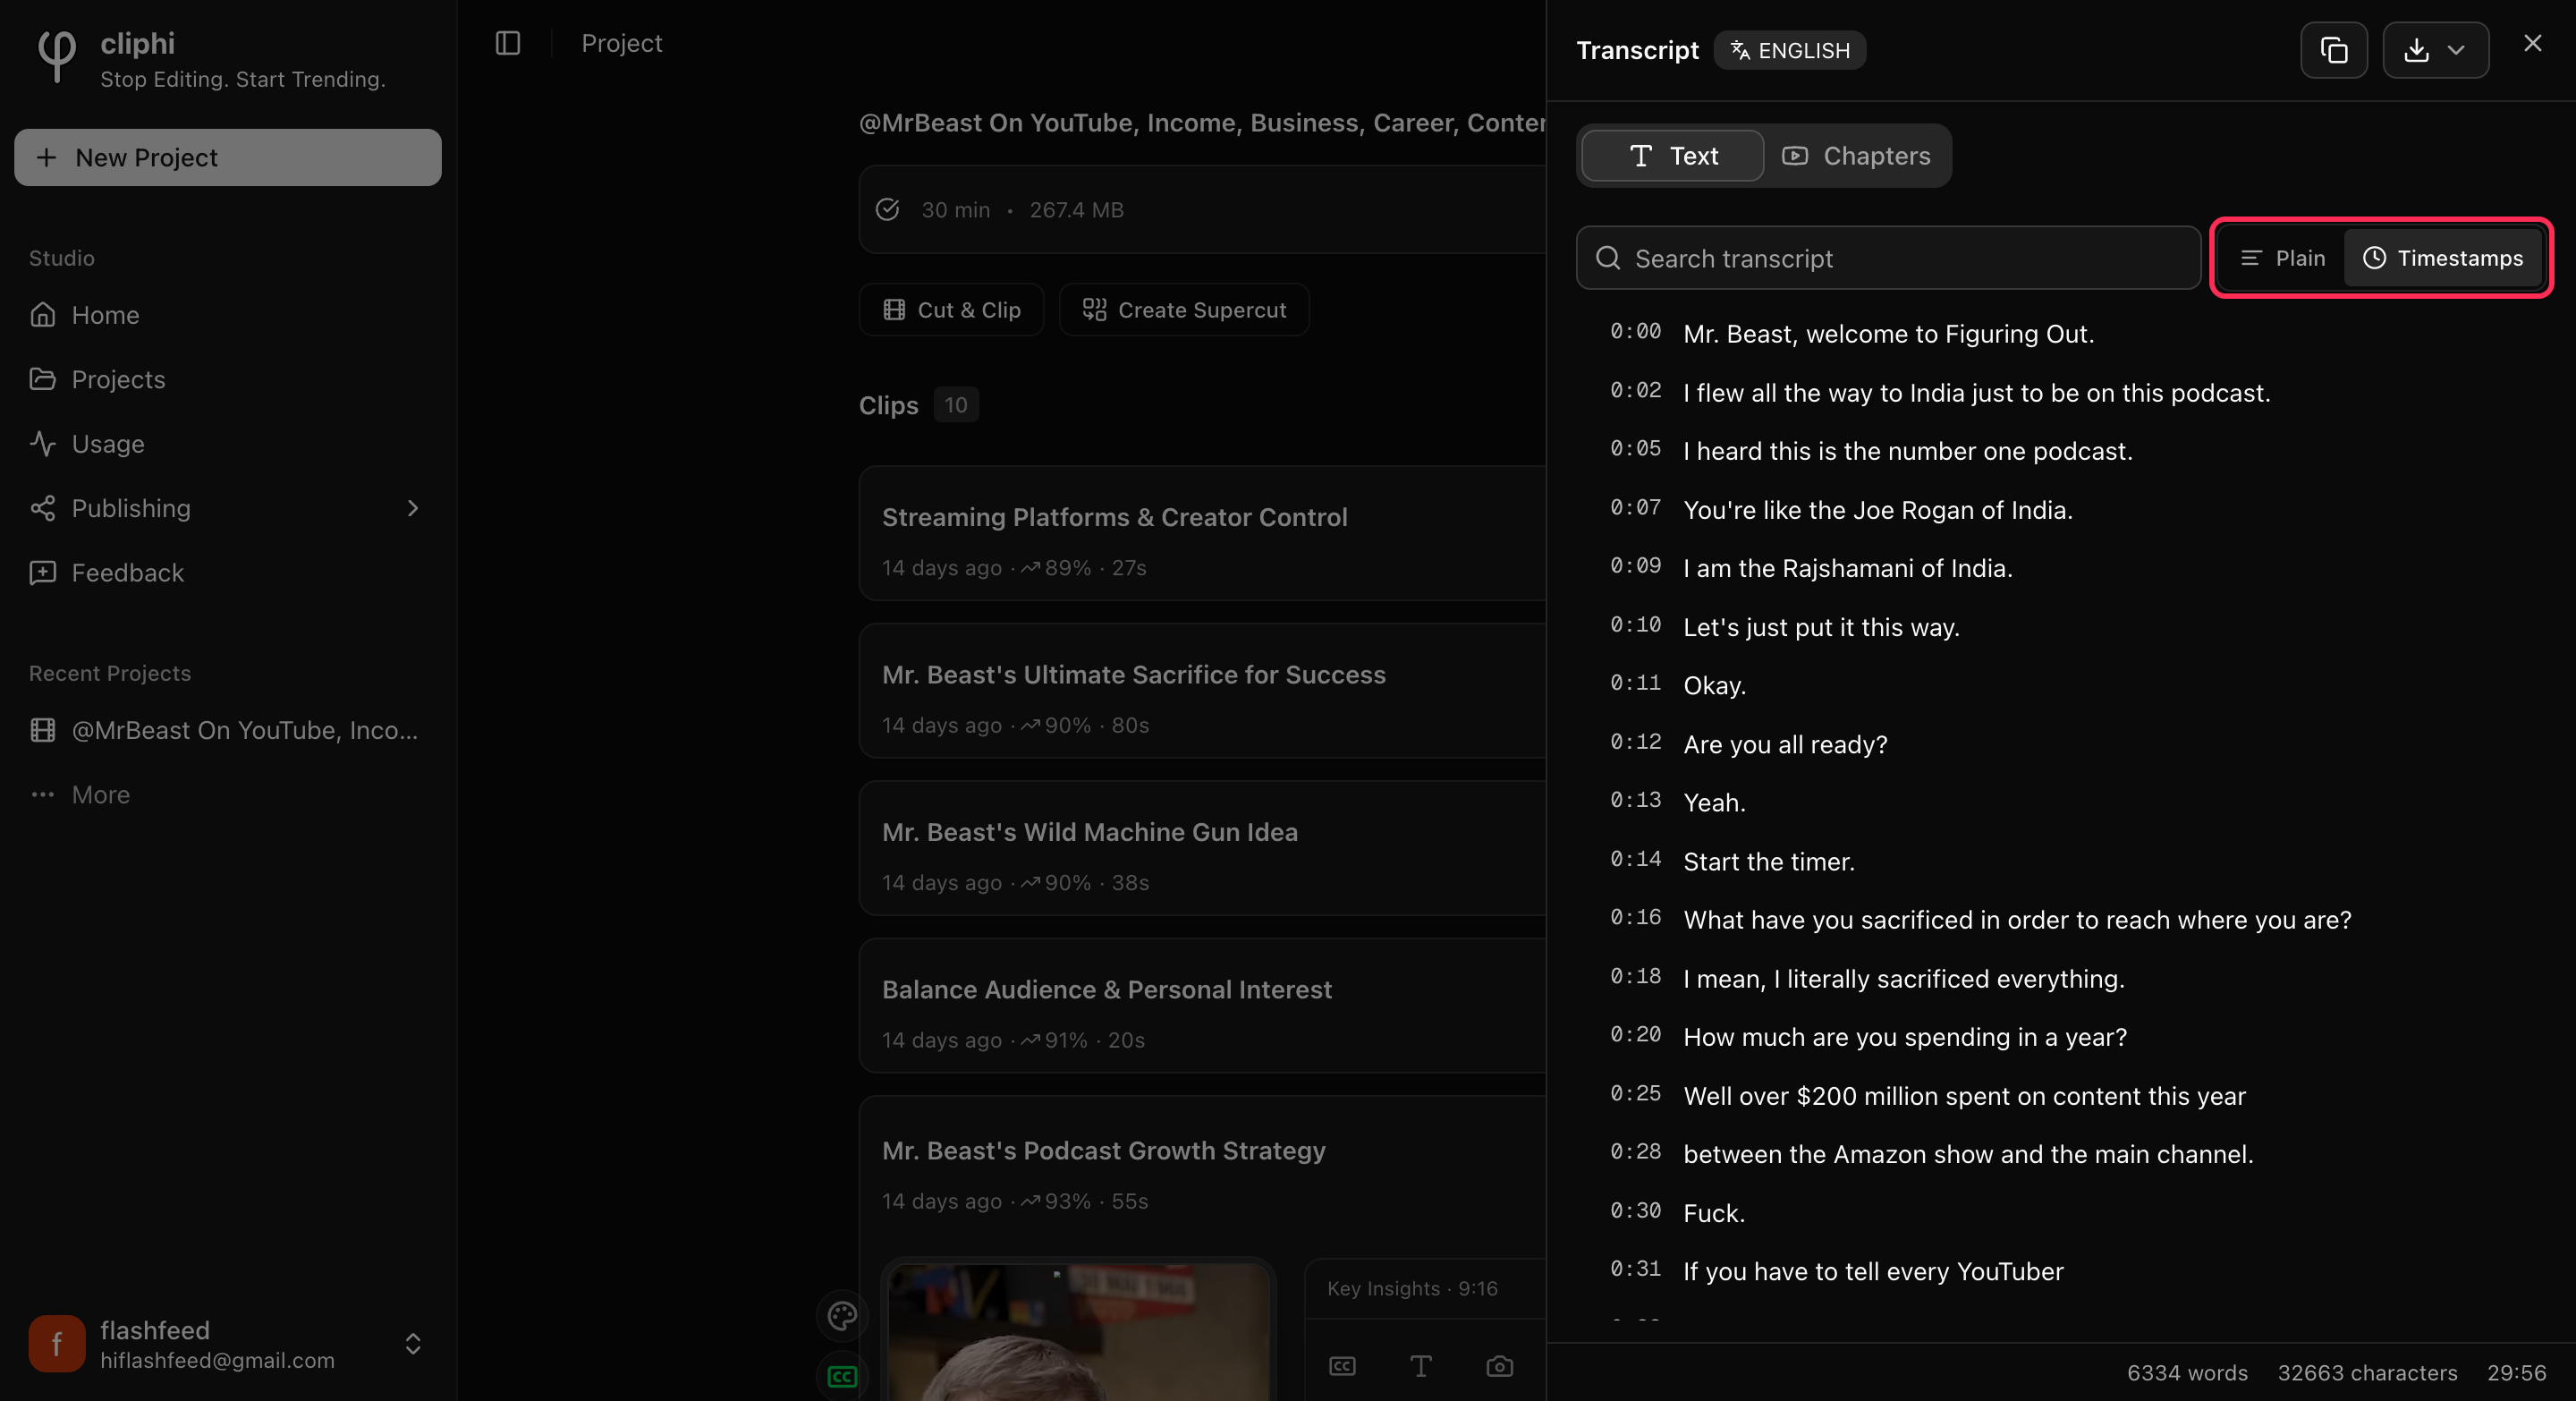Viewport: 2576px width, 1401px height.
Task: Click the flashfeed avatar icon
Action: click(x=57, y=1344)
